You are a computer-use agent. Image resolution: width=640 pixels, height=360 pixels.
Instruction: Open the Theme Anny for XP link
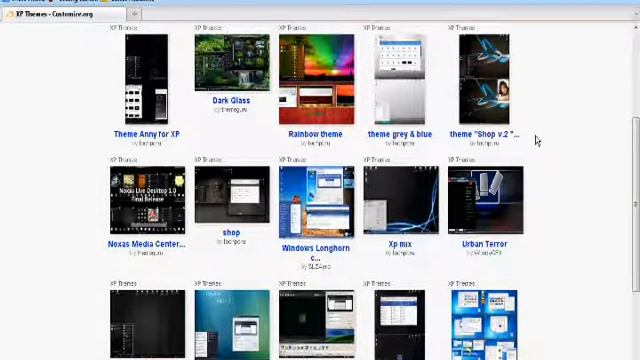click(147, 134)
